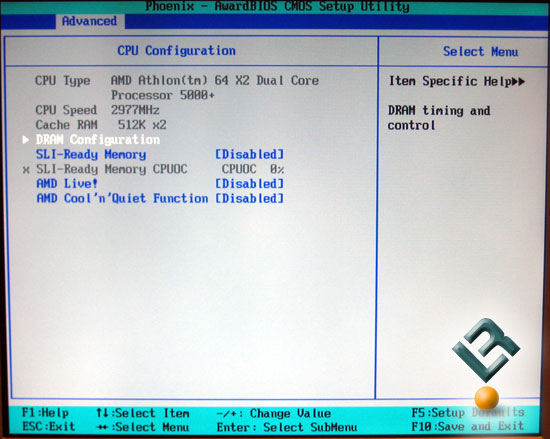Change the SLI-Ready Memory [Disabled] value
The height and width of the screenshot is (439, 550).
pyautogui.click(x=249, y=154)
